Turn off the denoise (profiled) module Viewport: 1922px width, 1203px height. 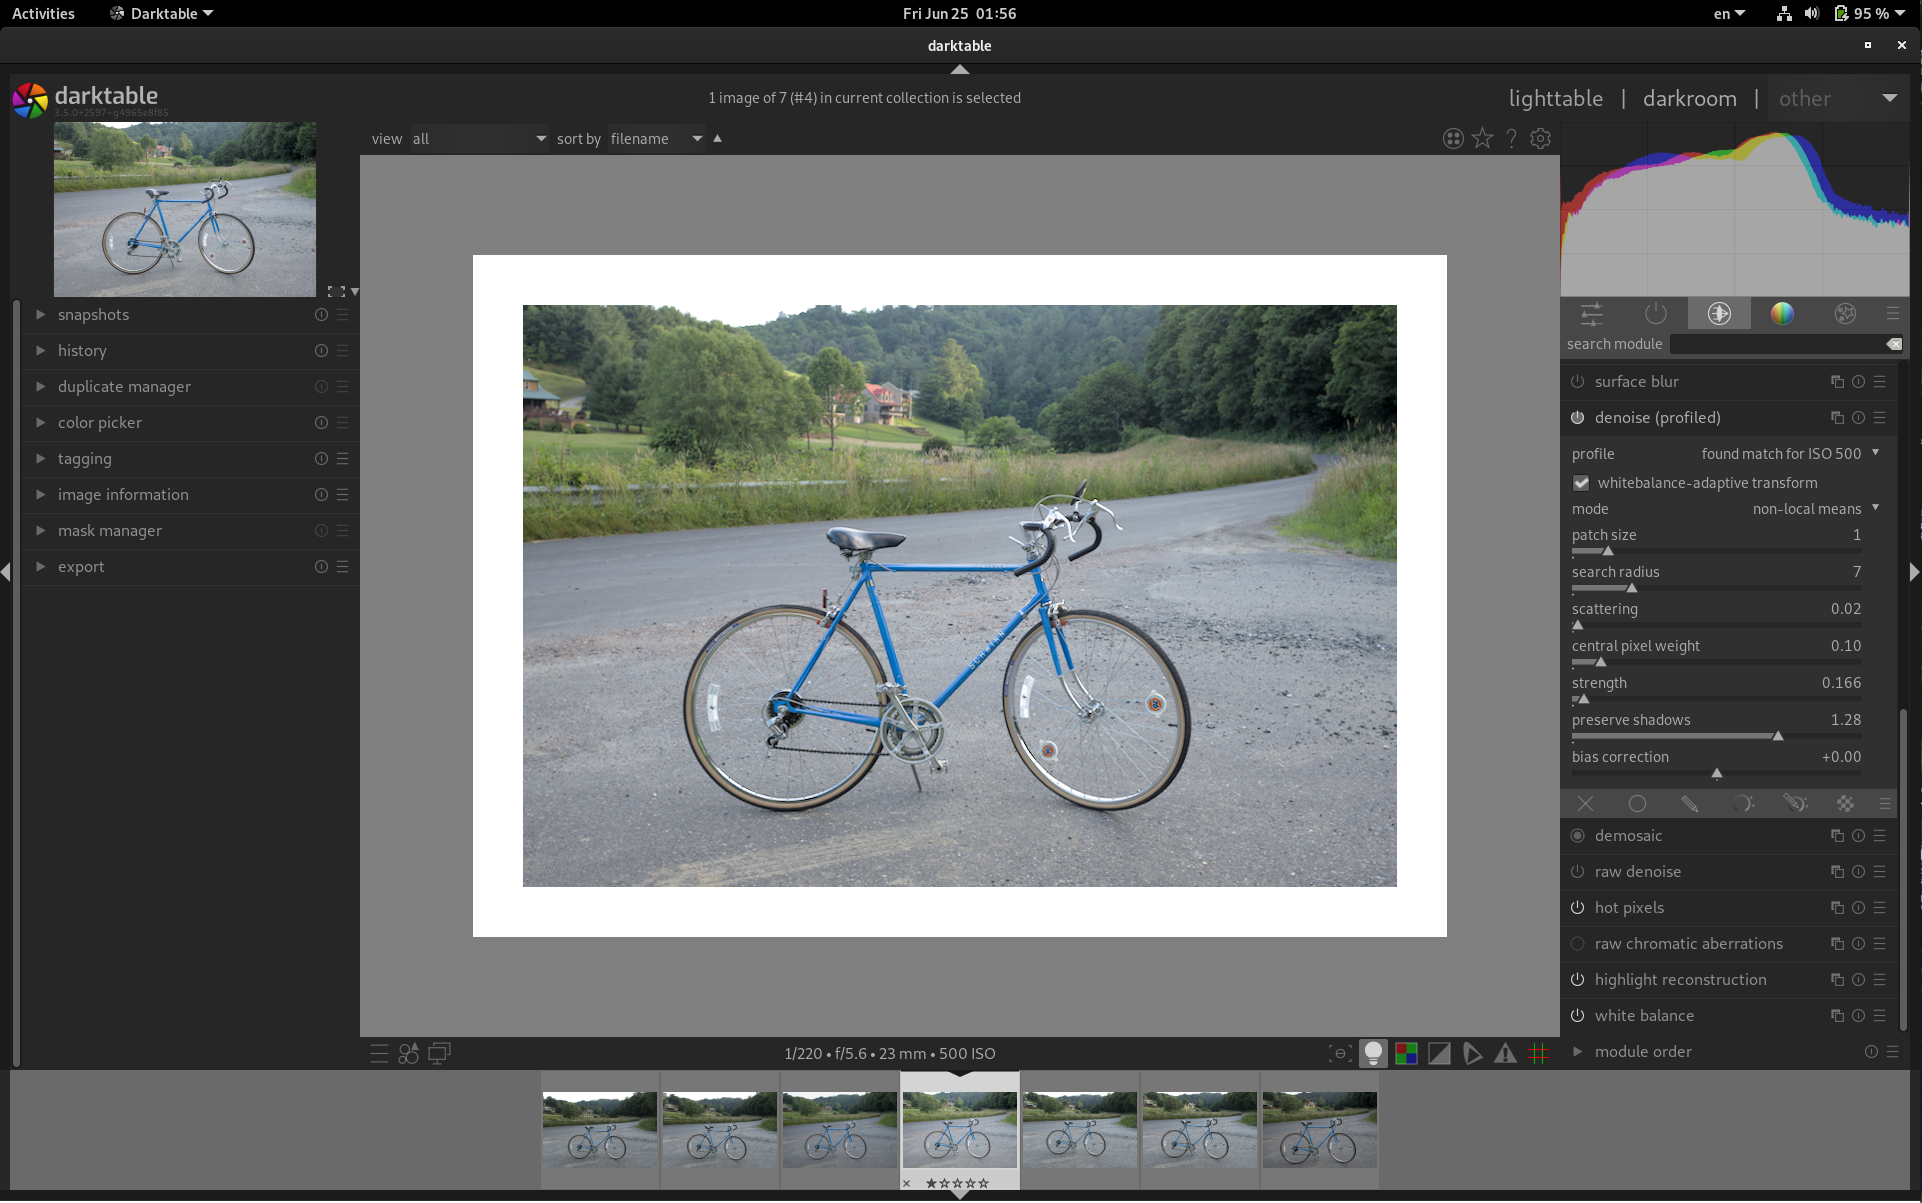(x=1577, y=418)
